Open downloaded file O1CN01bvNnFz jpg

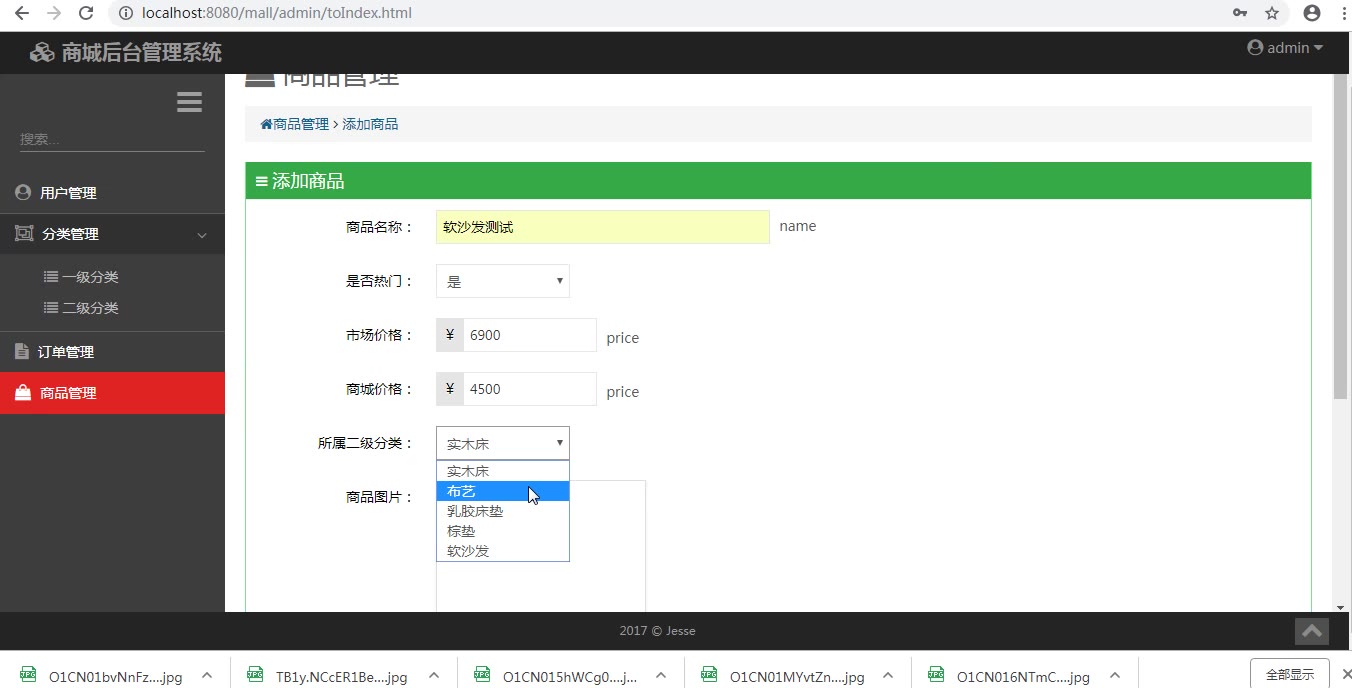pyautogui.click(x=103, y=676)
